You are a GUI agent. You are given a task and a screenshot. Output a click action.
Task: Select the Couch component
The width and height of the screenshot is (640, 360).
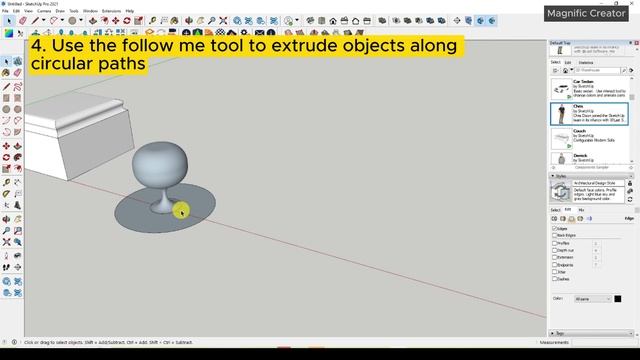(x=589, y=138)
